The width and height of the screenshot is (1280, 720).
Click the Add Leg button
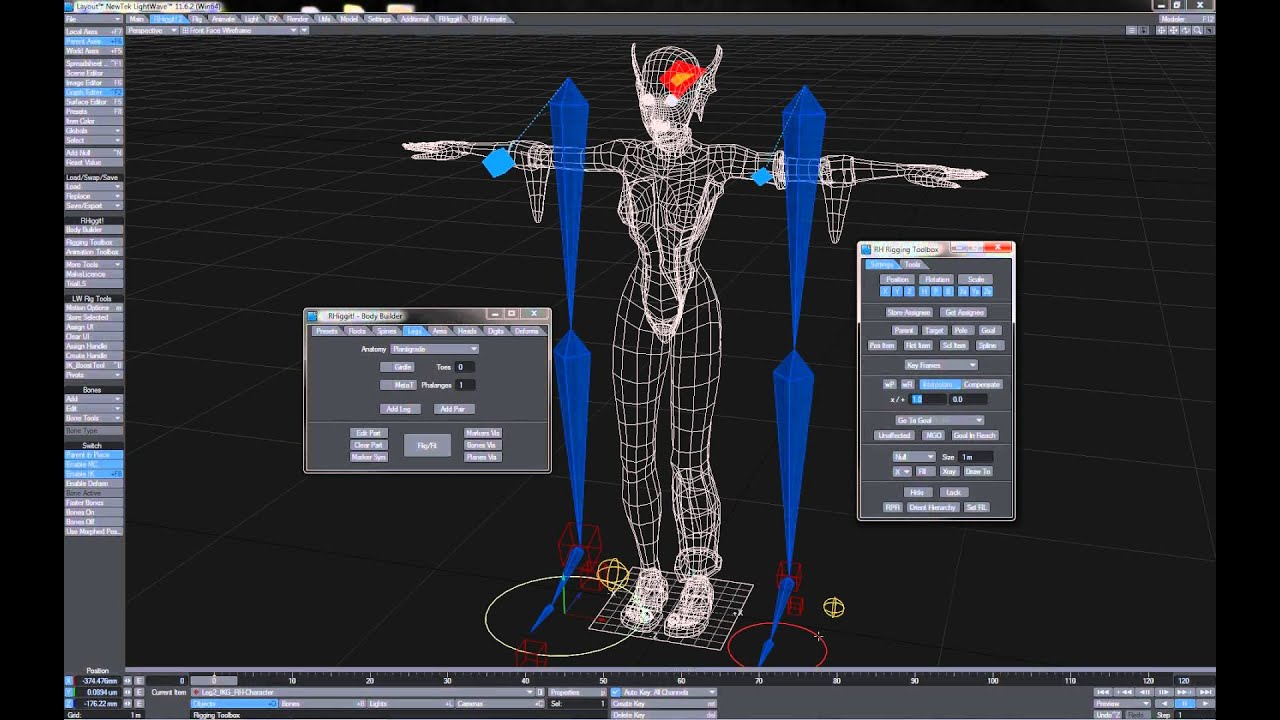click(398, 409)
